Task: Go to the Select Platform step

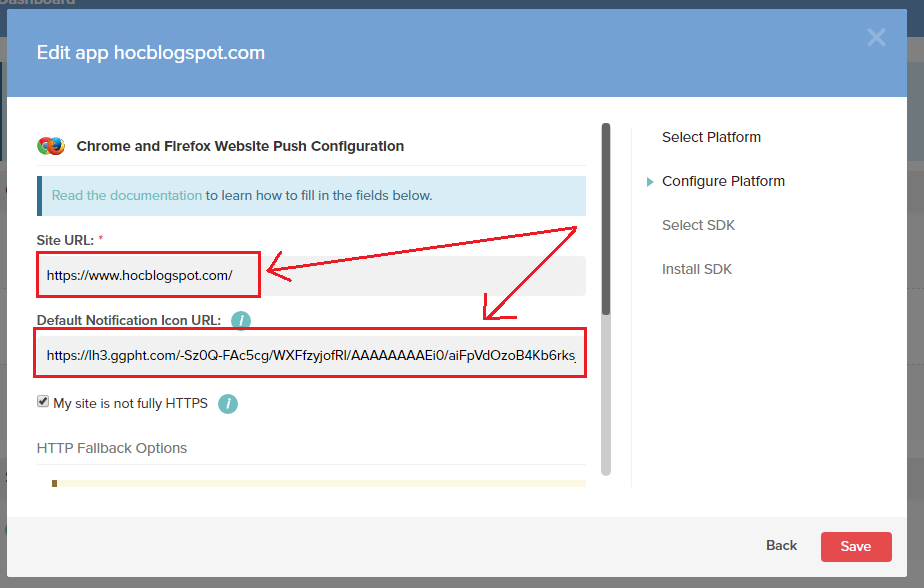Action: pyautogui.click(x=711, y=137)
